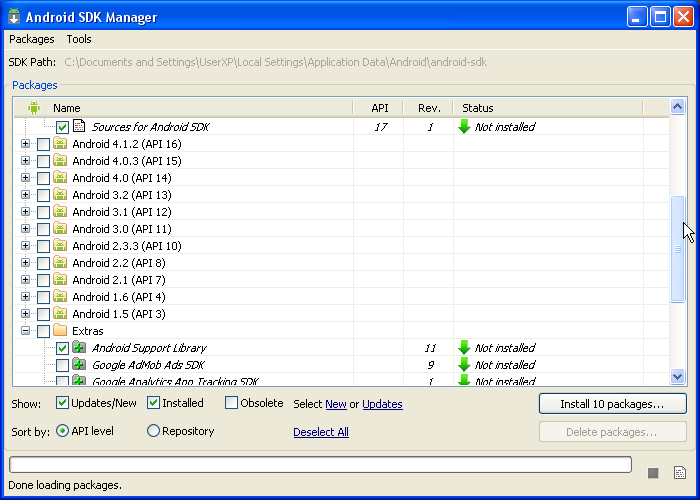Select the Android 1.5 (API 3) row text
This screenshot has width=700, height=500.
[x=119, y=314]
